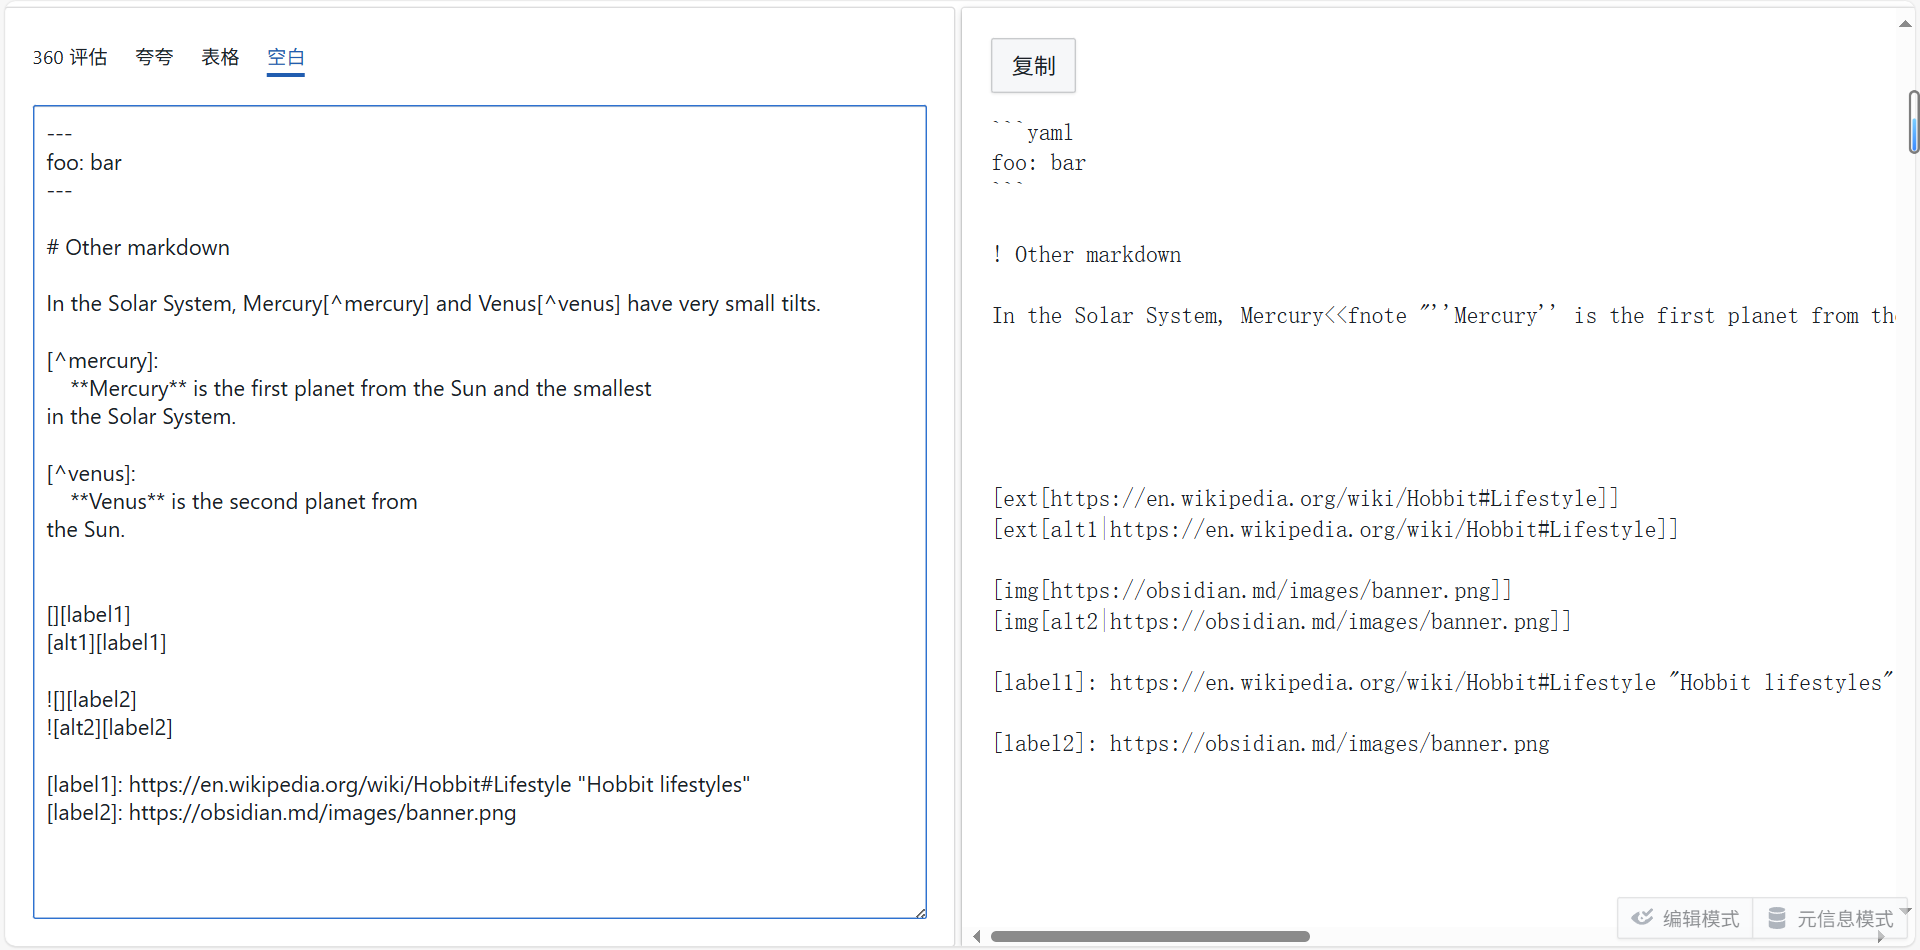
Task: Click the '[^mercury]:' footnote definition line
Action: point(102,360)
